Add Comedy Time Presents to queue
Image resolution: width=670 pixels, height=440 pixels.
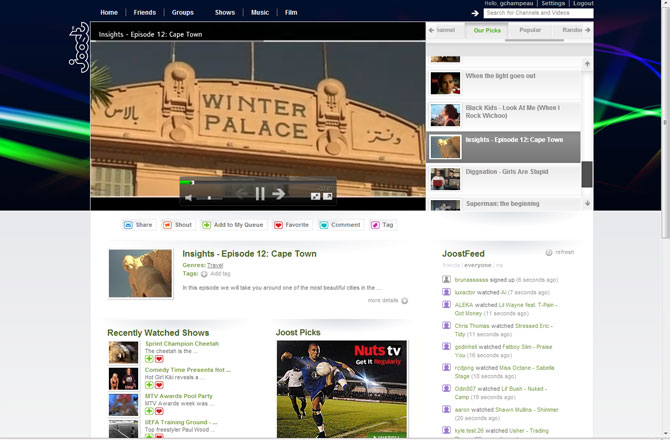[x=149, y=385]
